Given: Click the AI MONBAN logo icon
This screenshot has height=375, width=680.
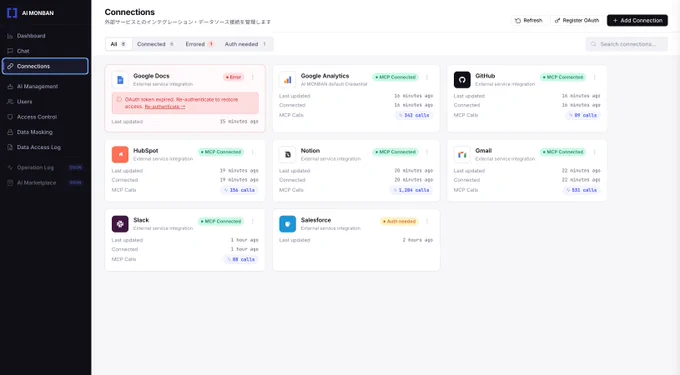Looking at the screenshot, I should pyautogui.click(x=12, y=13).
